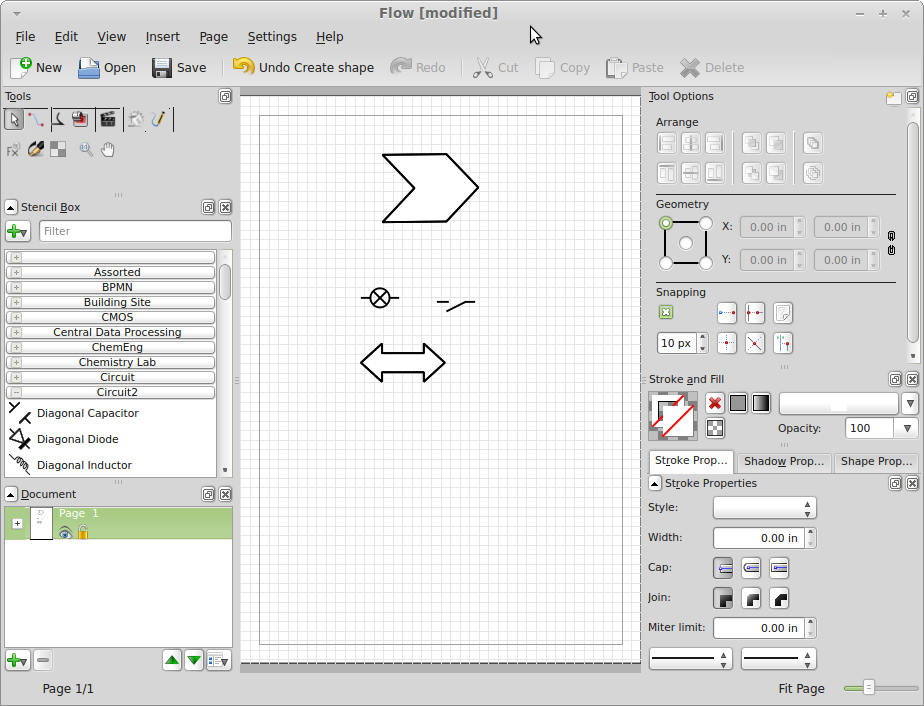Click the clapperboard tool icon

(x=108, y=120)
